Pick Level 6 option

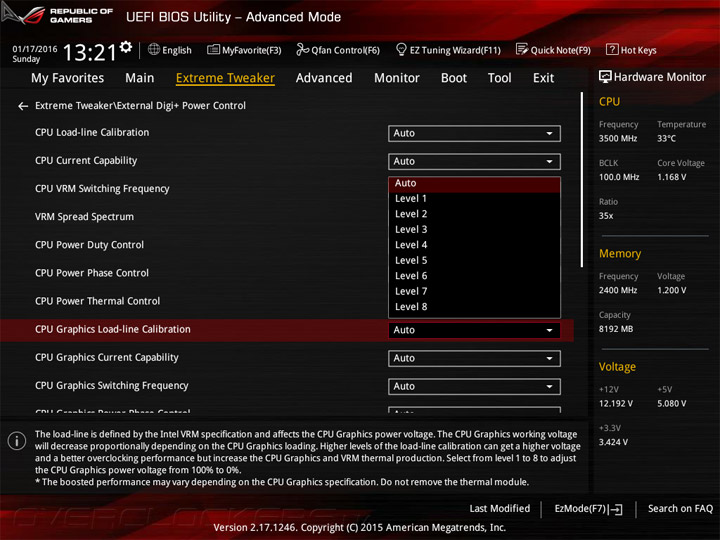tap(474, 276)
